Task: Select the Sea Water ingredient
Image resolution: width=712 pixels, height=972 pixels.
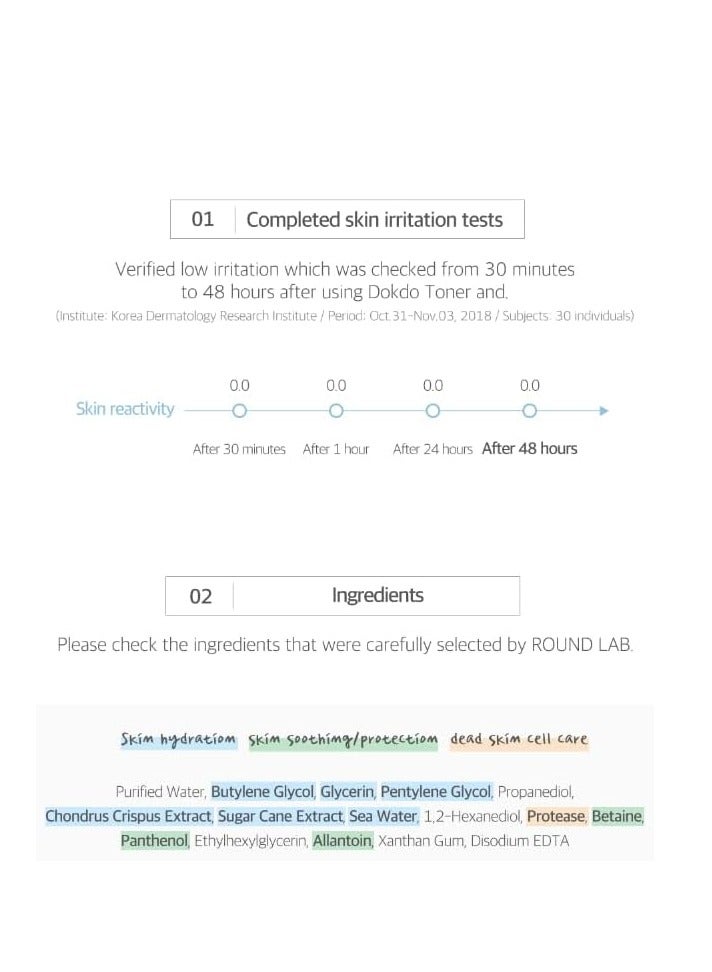Action: click(382, 816)
